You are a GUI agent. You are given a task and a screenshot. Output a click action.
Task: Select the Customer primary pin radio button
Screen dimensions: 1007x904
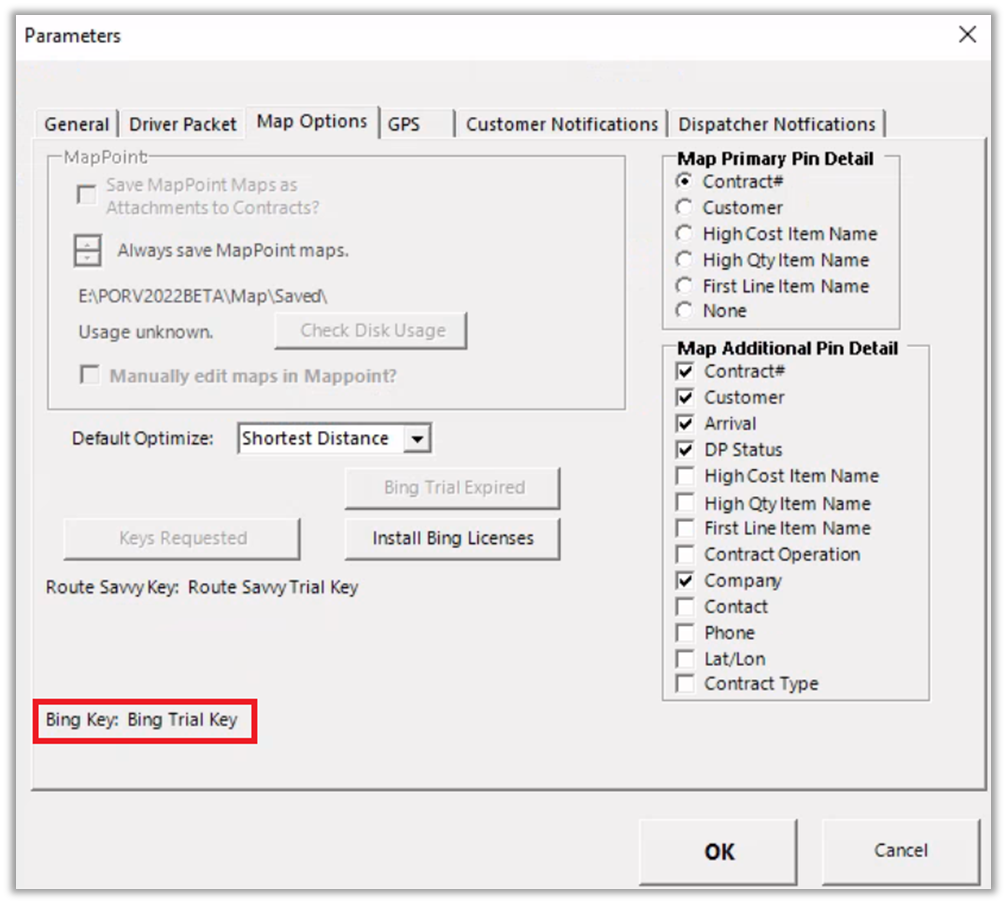pyautogui.click(x=685, y=208)
